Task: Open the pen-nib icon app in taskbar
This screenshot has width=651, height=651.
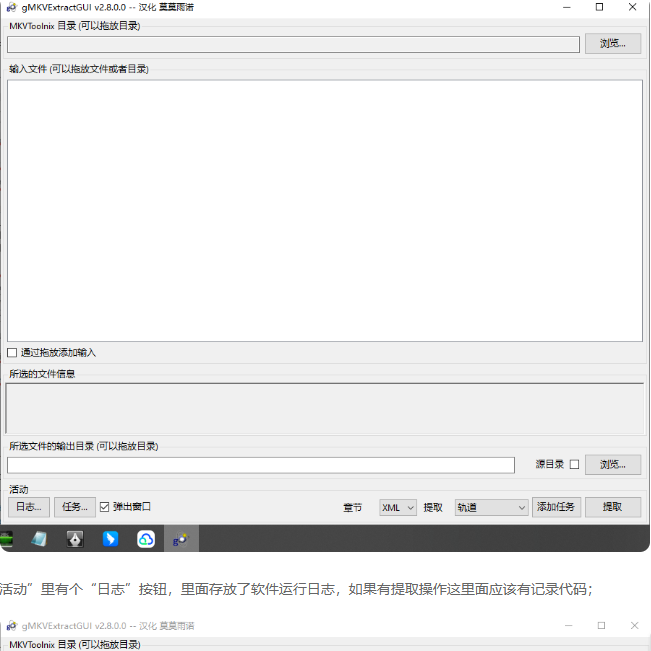Action: click(75, 539)
